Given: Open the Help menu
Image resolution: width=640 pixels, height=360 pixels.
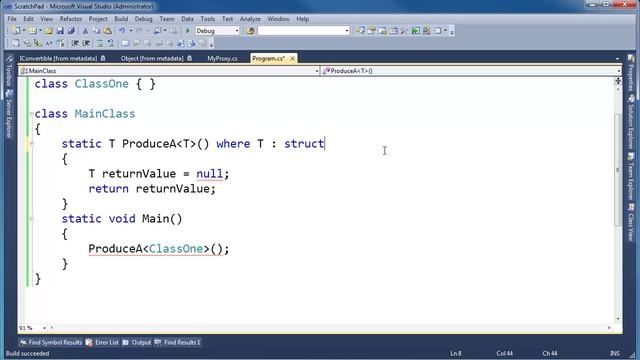Looking at the screenshot, I should (302, 19).
